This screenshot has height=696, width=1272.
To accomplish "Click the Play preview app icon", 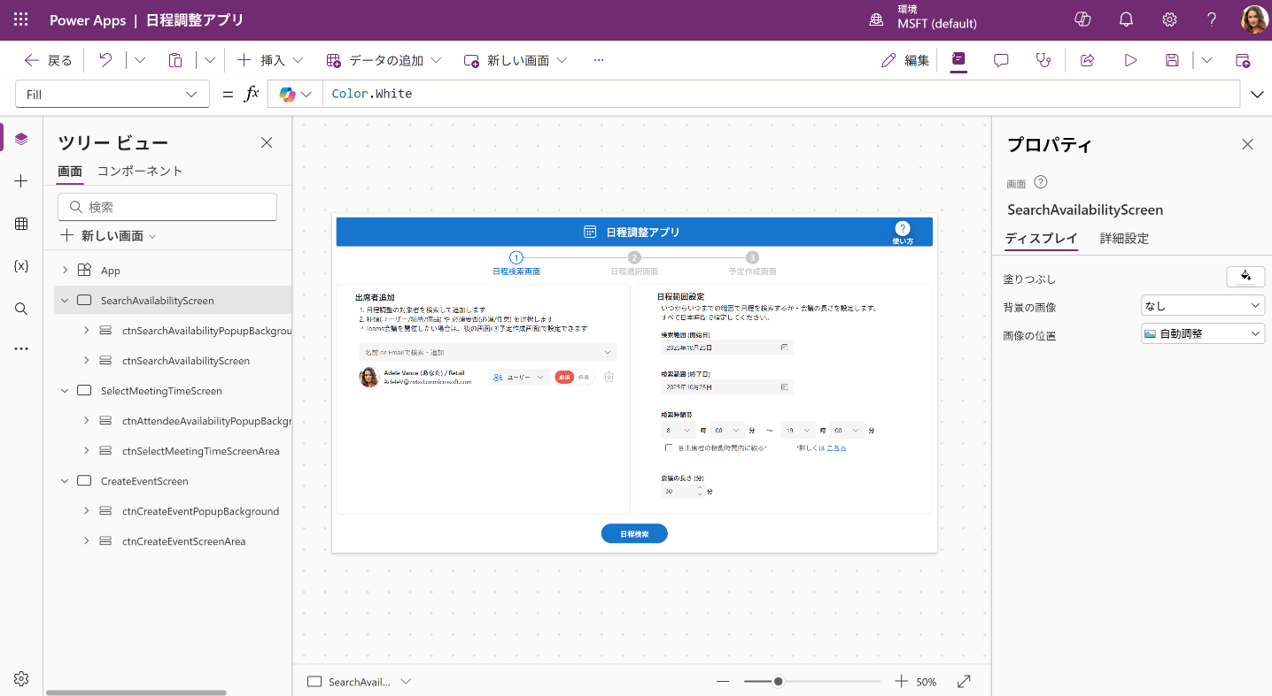I will (x=1130, y=61).
